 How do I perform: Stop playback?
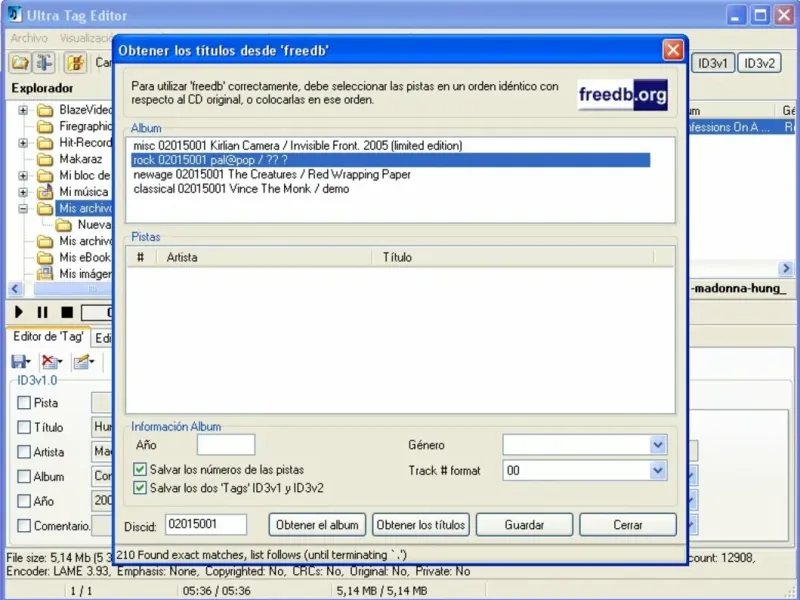tap(67, 312)
